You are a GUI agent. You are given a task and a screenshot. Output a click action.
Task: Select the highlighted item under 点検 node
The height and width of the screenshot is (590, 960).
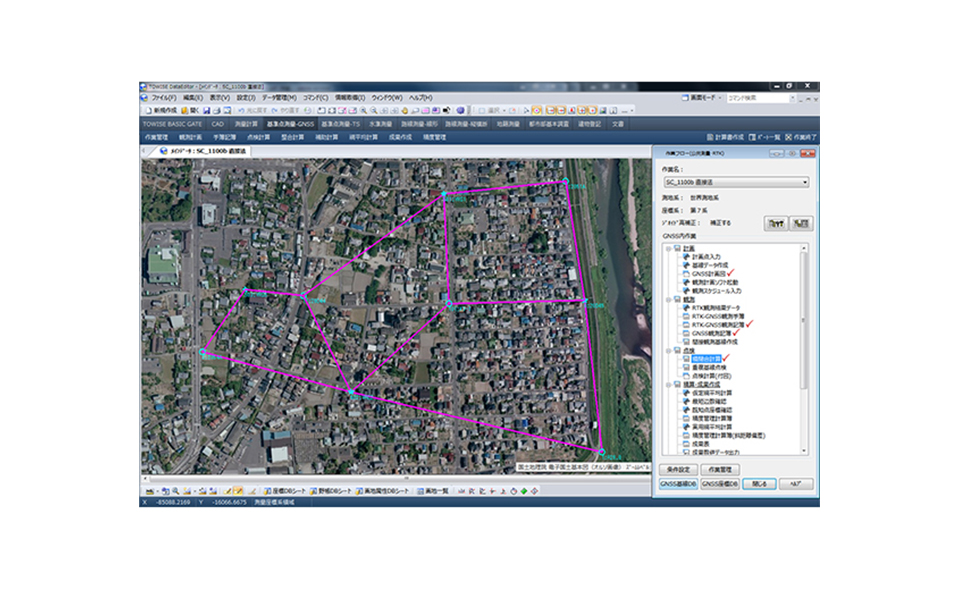click(704, 358)
